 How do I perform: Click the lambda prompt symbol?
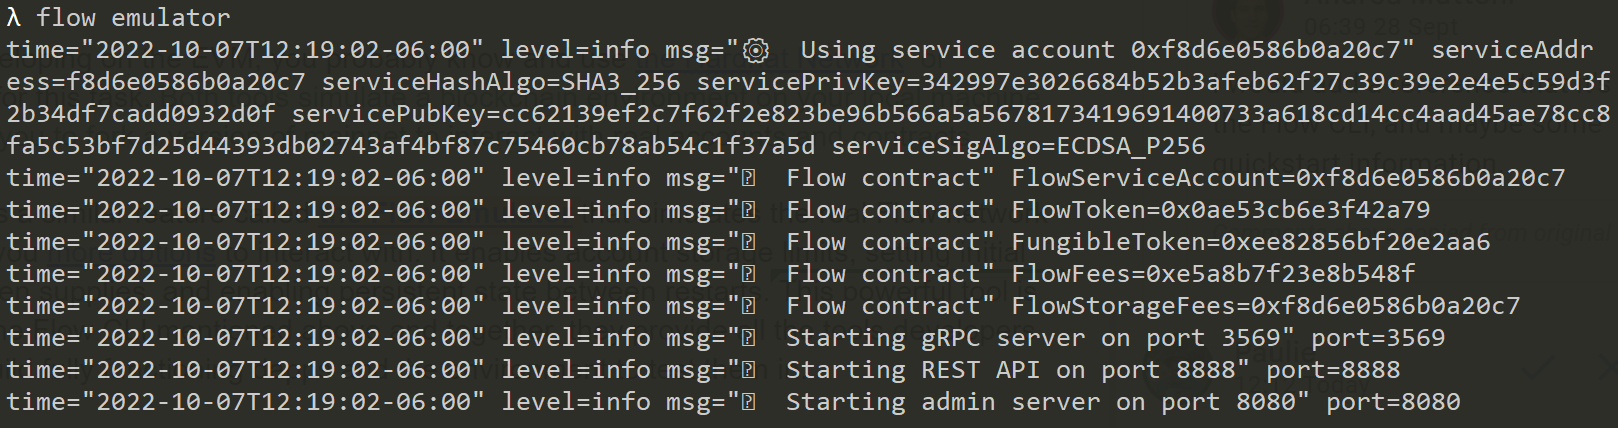13,18
